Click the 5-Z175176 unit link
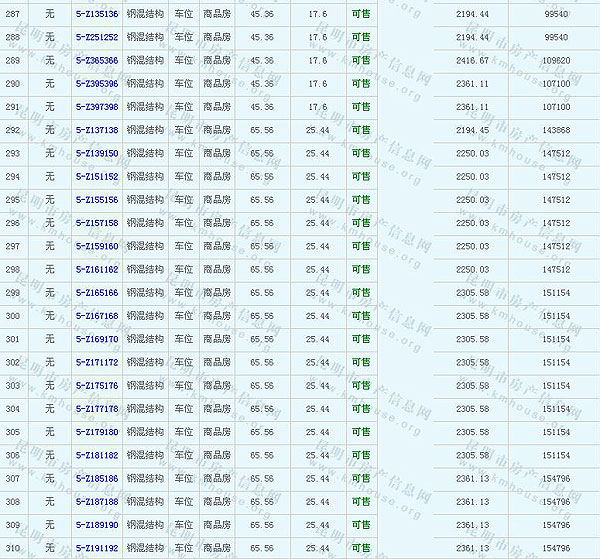 [96, 386]
